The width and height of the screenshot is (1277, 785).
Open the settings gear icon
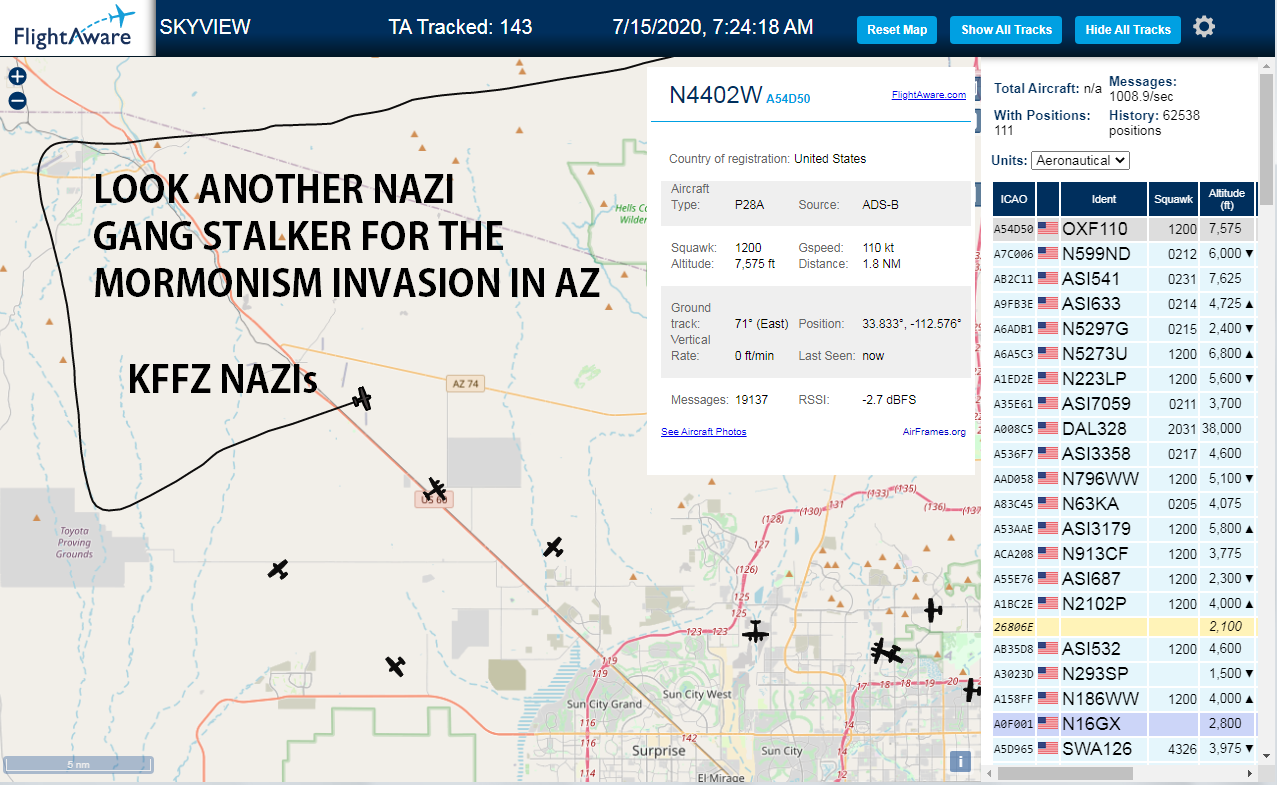pos(1204,27)
